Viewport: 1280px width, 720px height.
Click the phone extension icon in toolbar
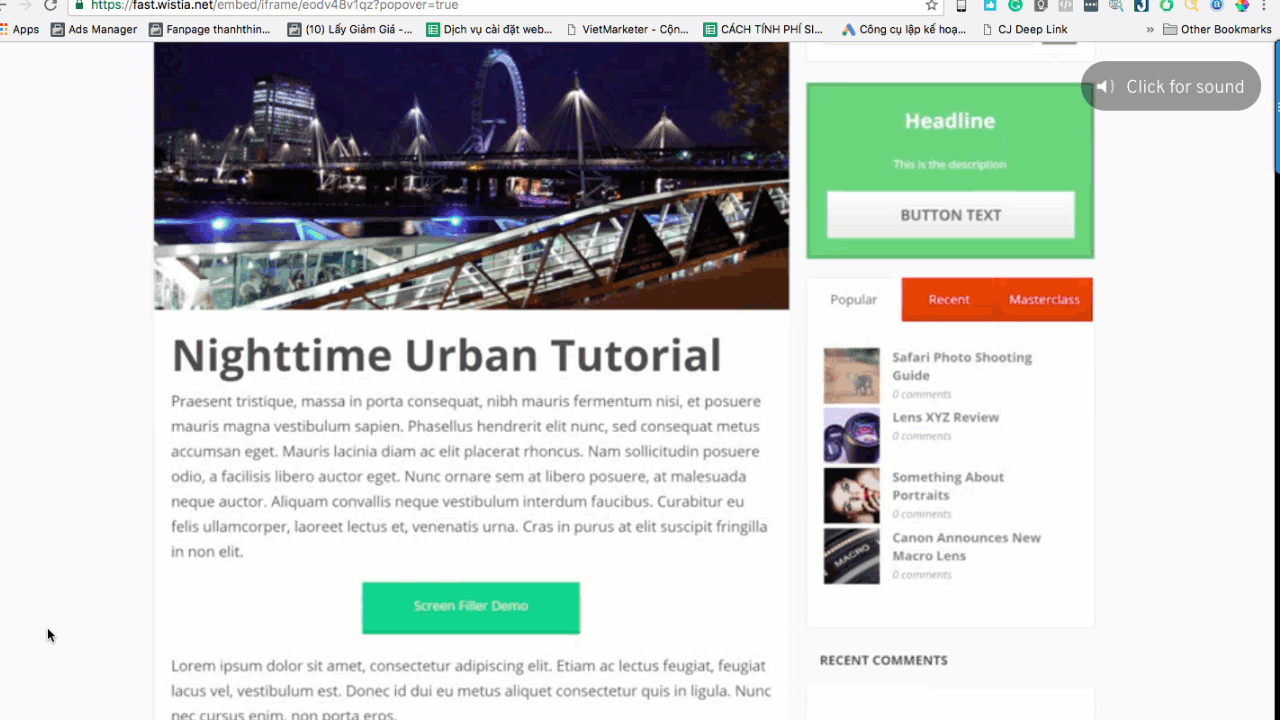pyautogui.click(x=961, y=5)
